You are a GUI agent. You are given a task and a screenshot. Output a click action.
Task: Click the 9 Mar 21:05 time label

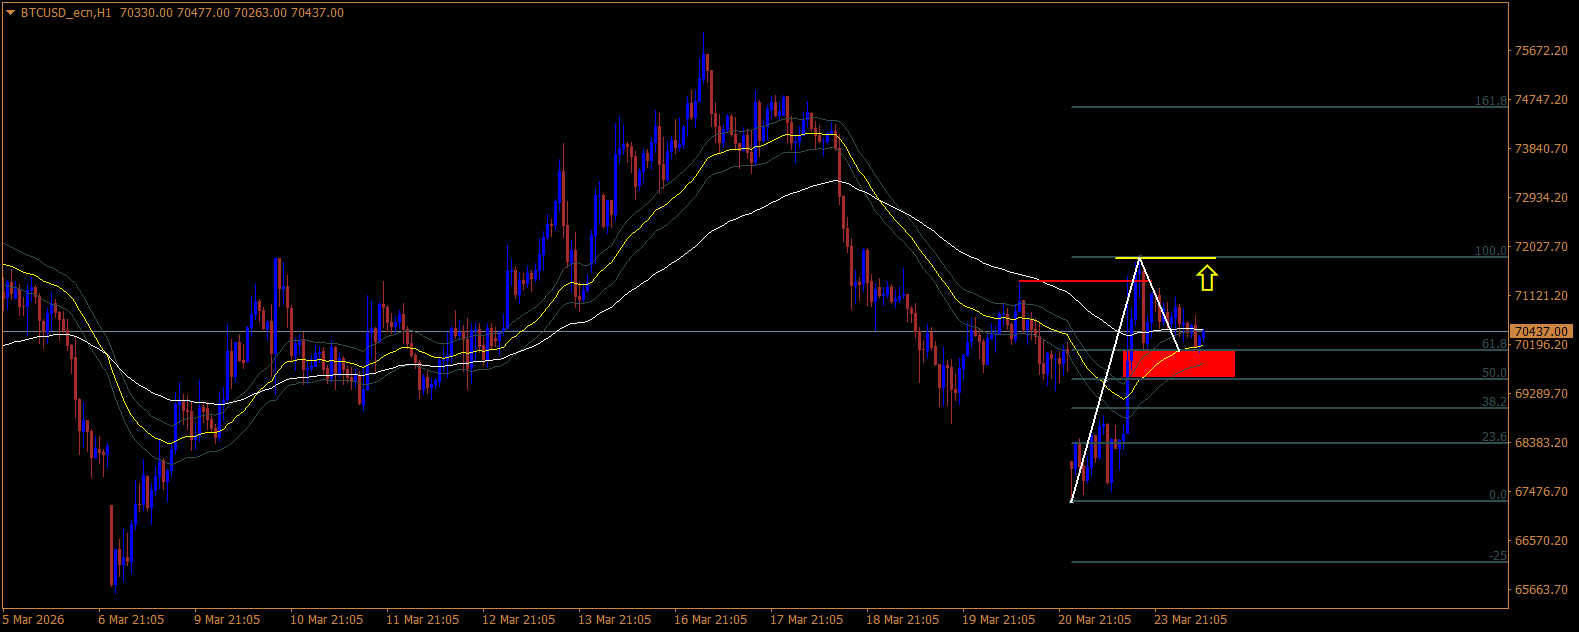[227, 620]
